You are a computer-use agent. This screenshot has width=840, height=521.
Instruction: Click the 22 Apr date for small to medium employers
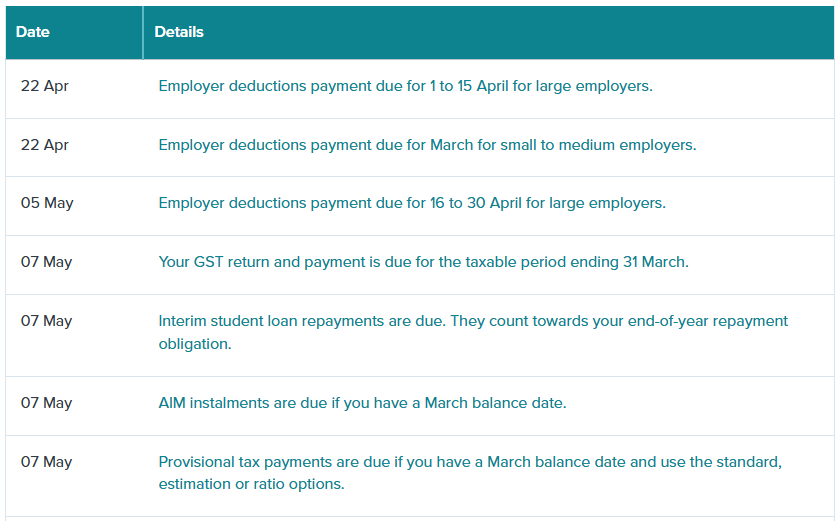click(x=44, y=145)
